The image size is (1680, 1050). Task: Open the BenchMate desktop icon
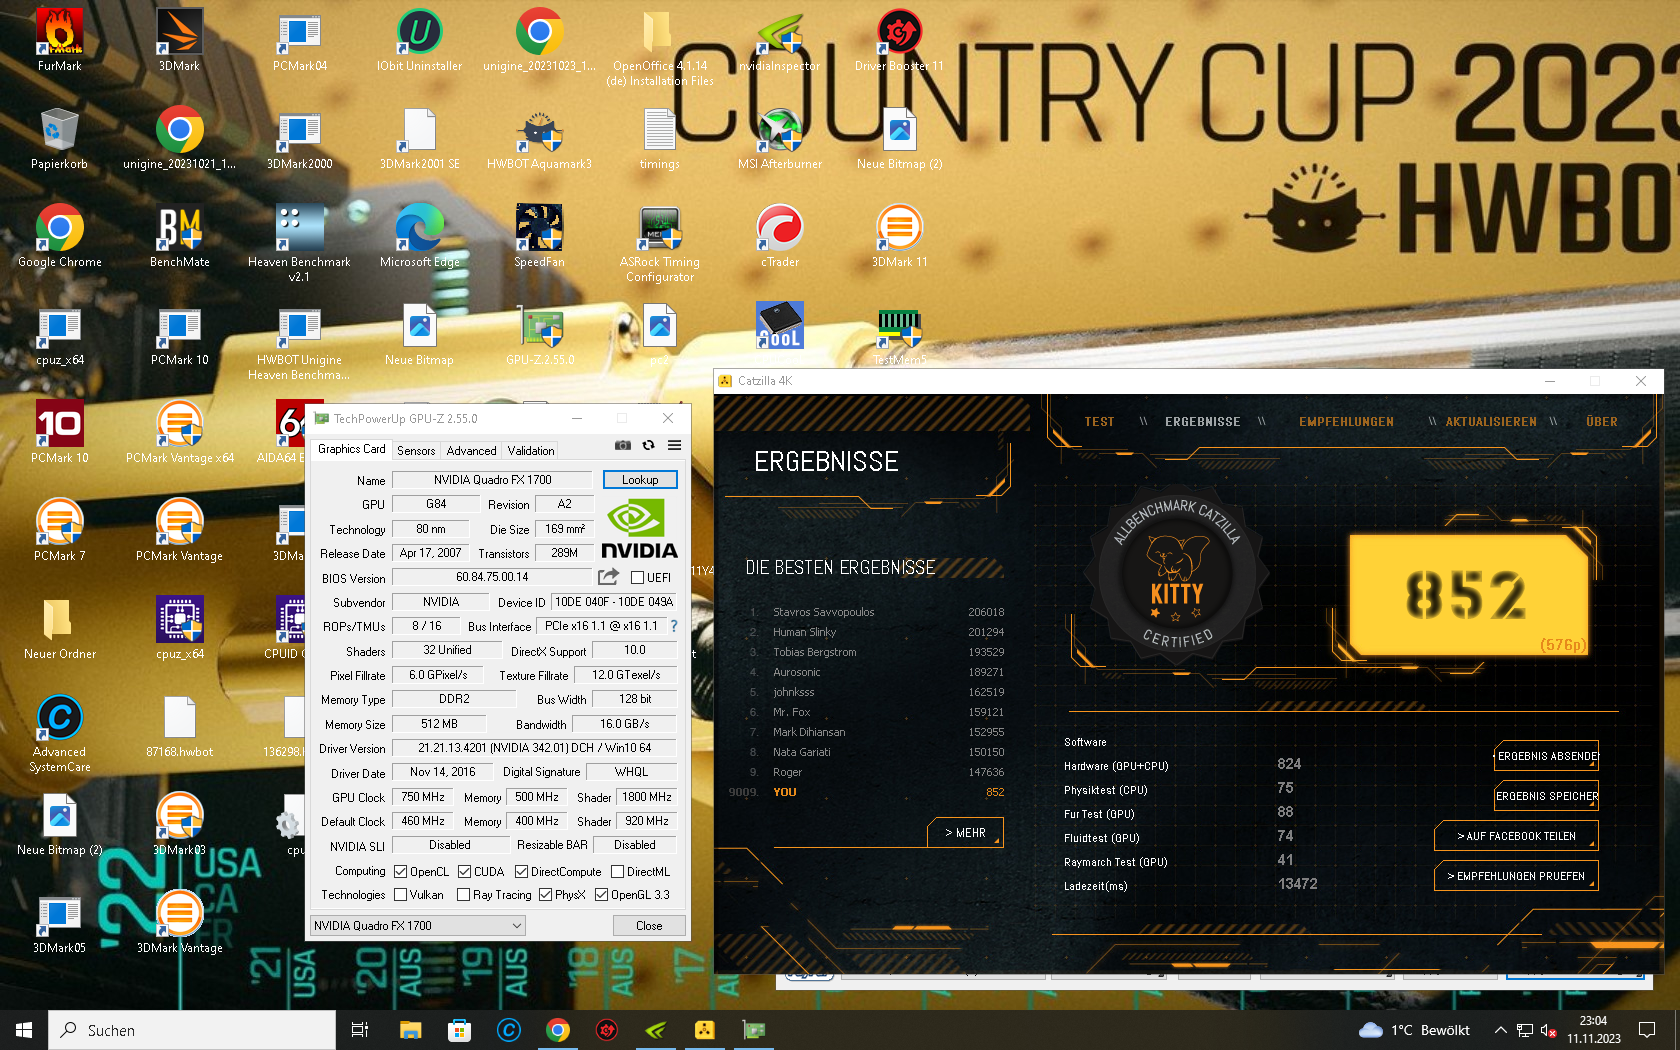tap(180, 236)
